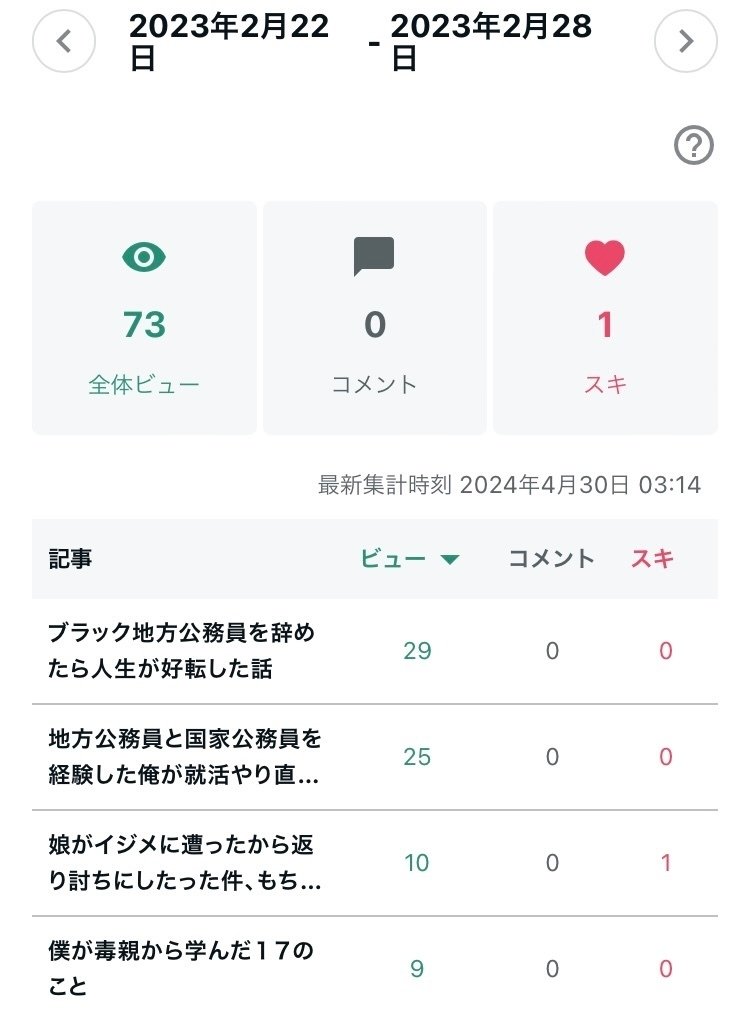Click the 2023年2月22日 start date
Viewport: 750px width, 1016px height.
(x=229, y=42)
